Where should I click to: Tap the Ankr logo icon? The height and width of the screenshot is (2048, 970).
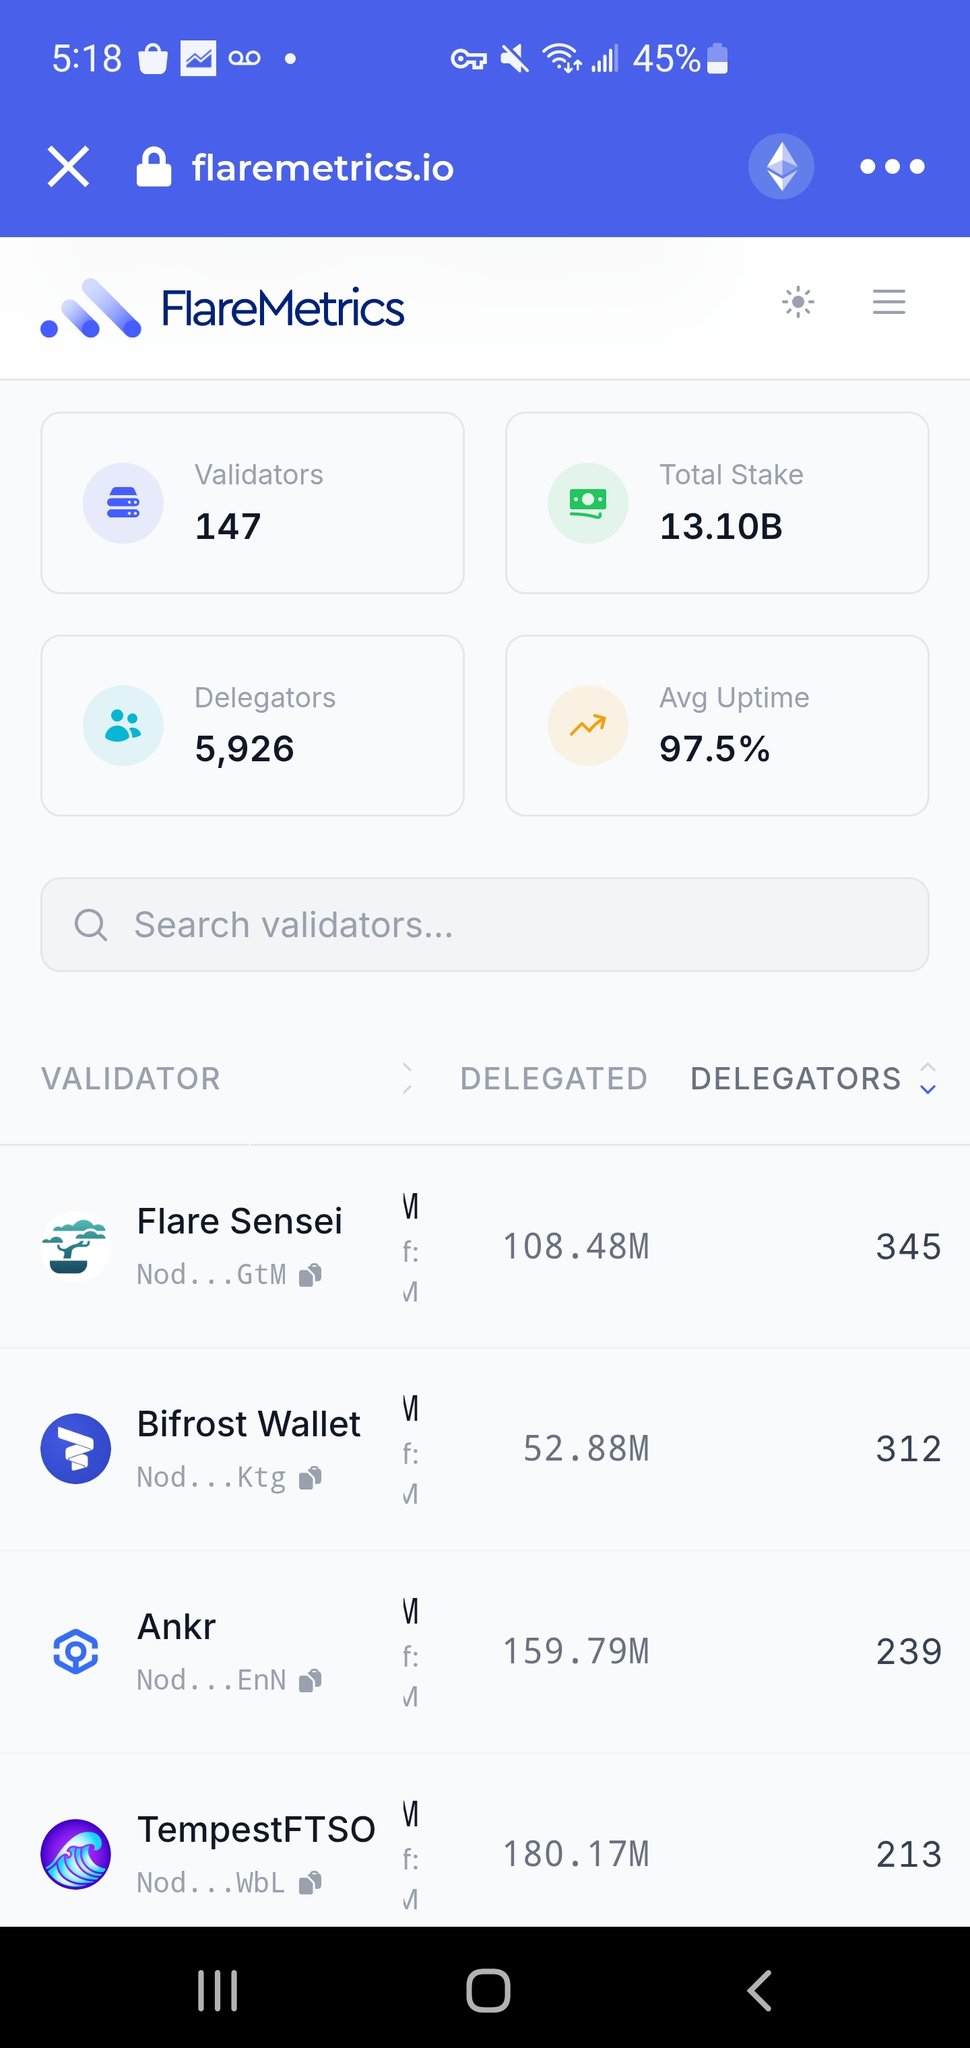coord(76,1652)
